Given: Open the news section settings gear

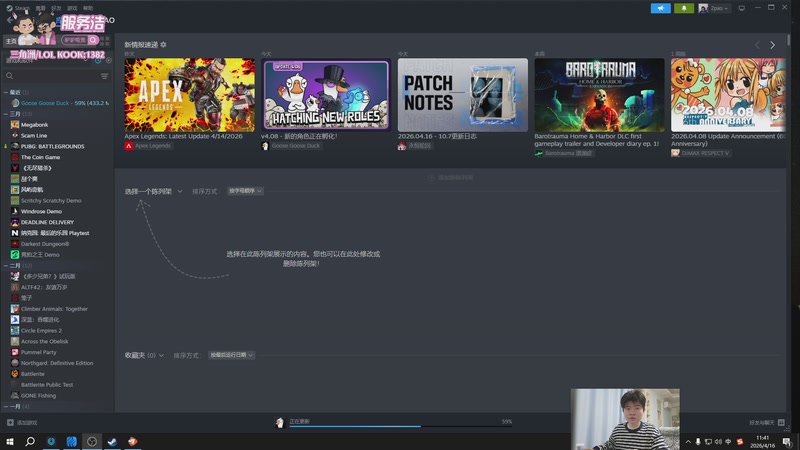Looking at the screenshot, I should [x=163, y=45].
